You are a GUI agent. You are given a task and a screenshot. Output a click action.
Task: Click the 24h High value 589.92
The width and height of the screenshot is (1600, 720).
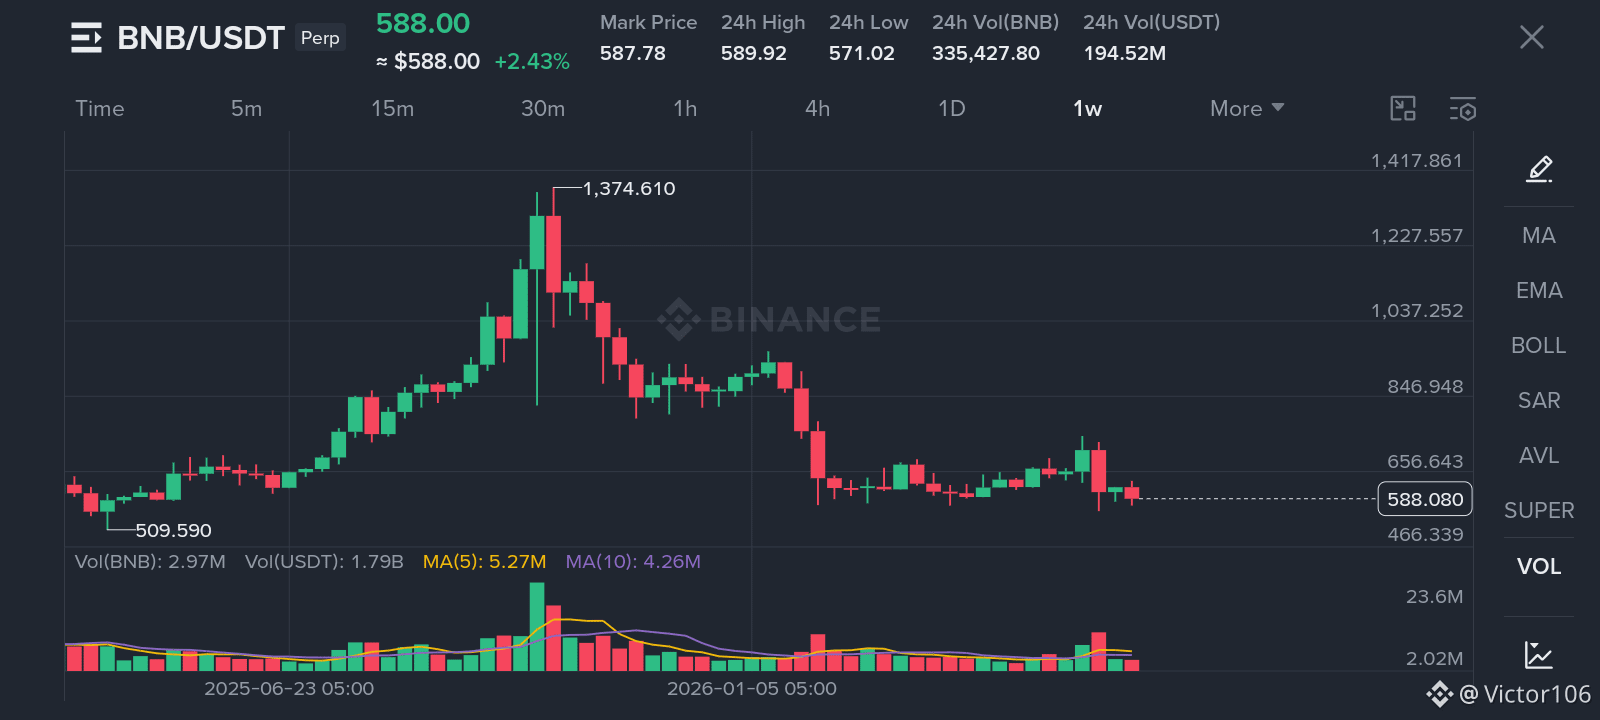pyautogui.click(x=753, y=53)
